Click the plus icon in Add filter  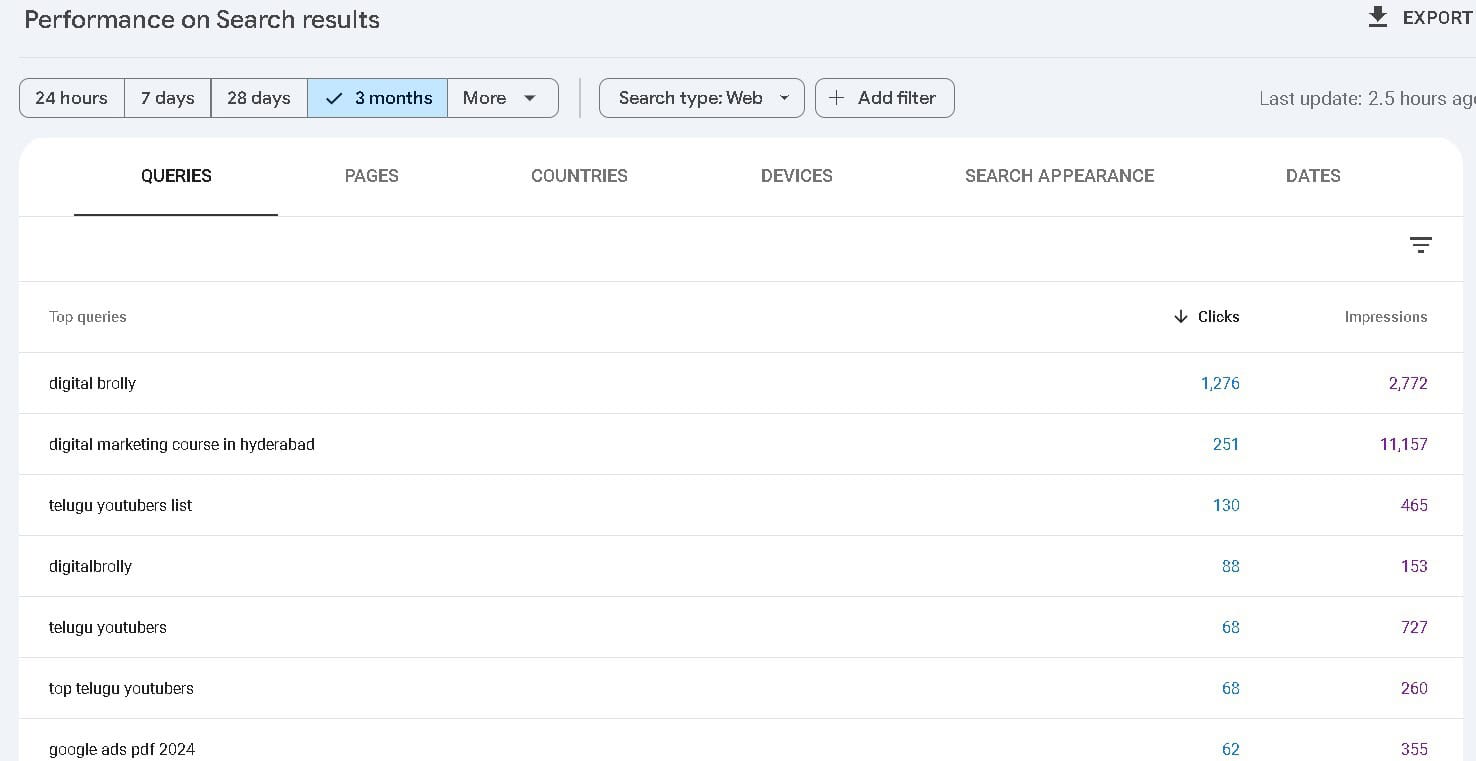pyautogui.click(x=837, y=98)
